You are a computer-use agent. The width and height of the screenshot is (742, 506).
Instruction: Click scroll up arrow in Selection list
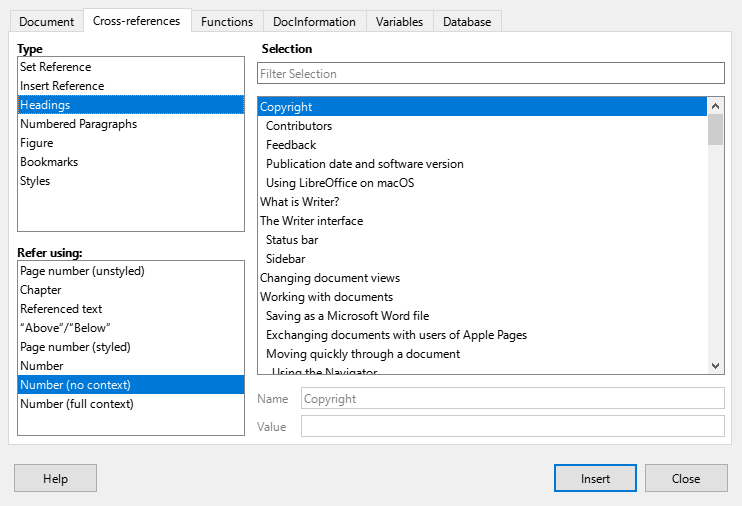[716, 106]
